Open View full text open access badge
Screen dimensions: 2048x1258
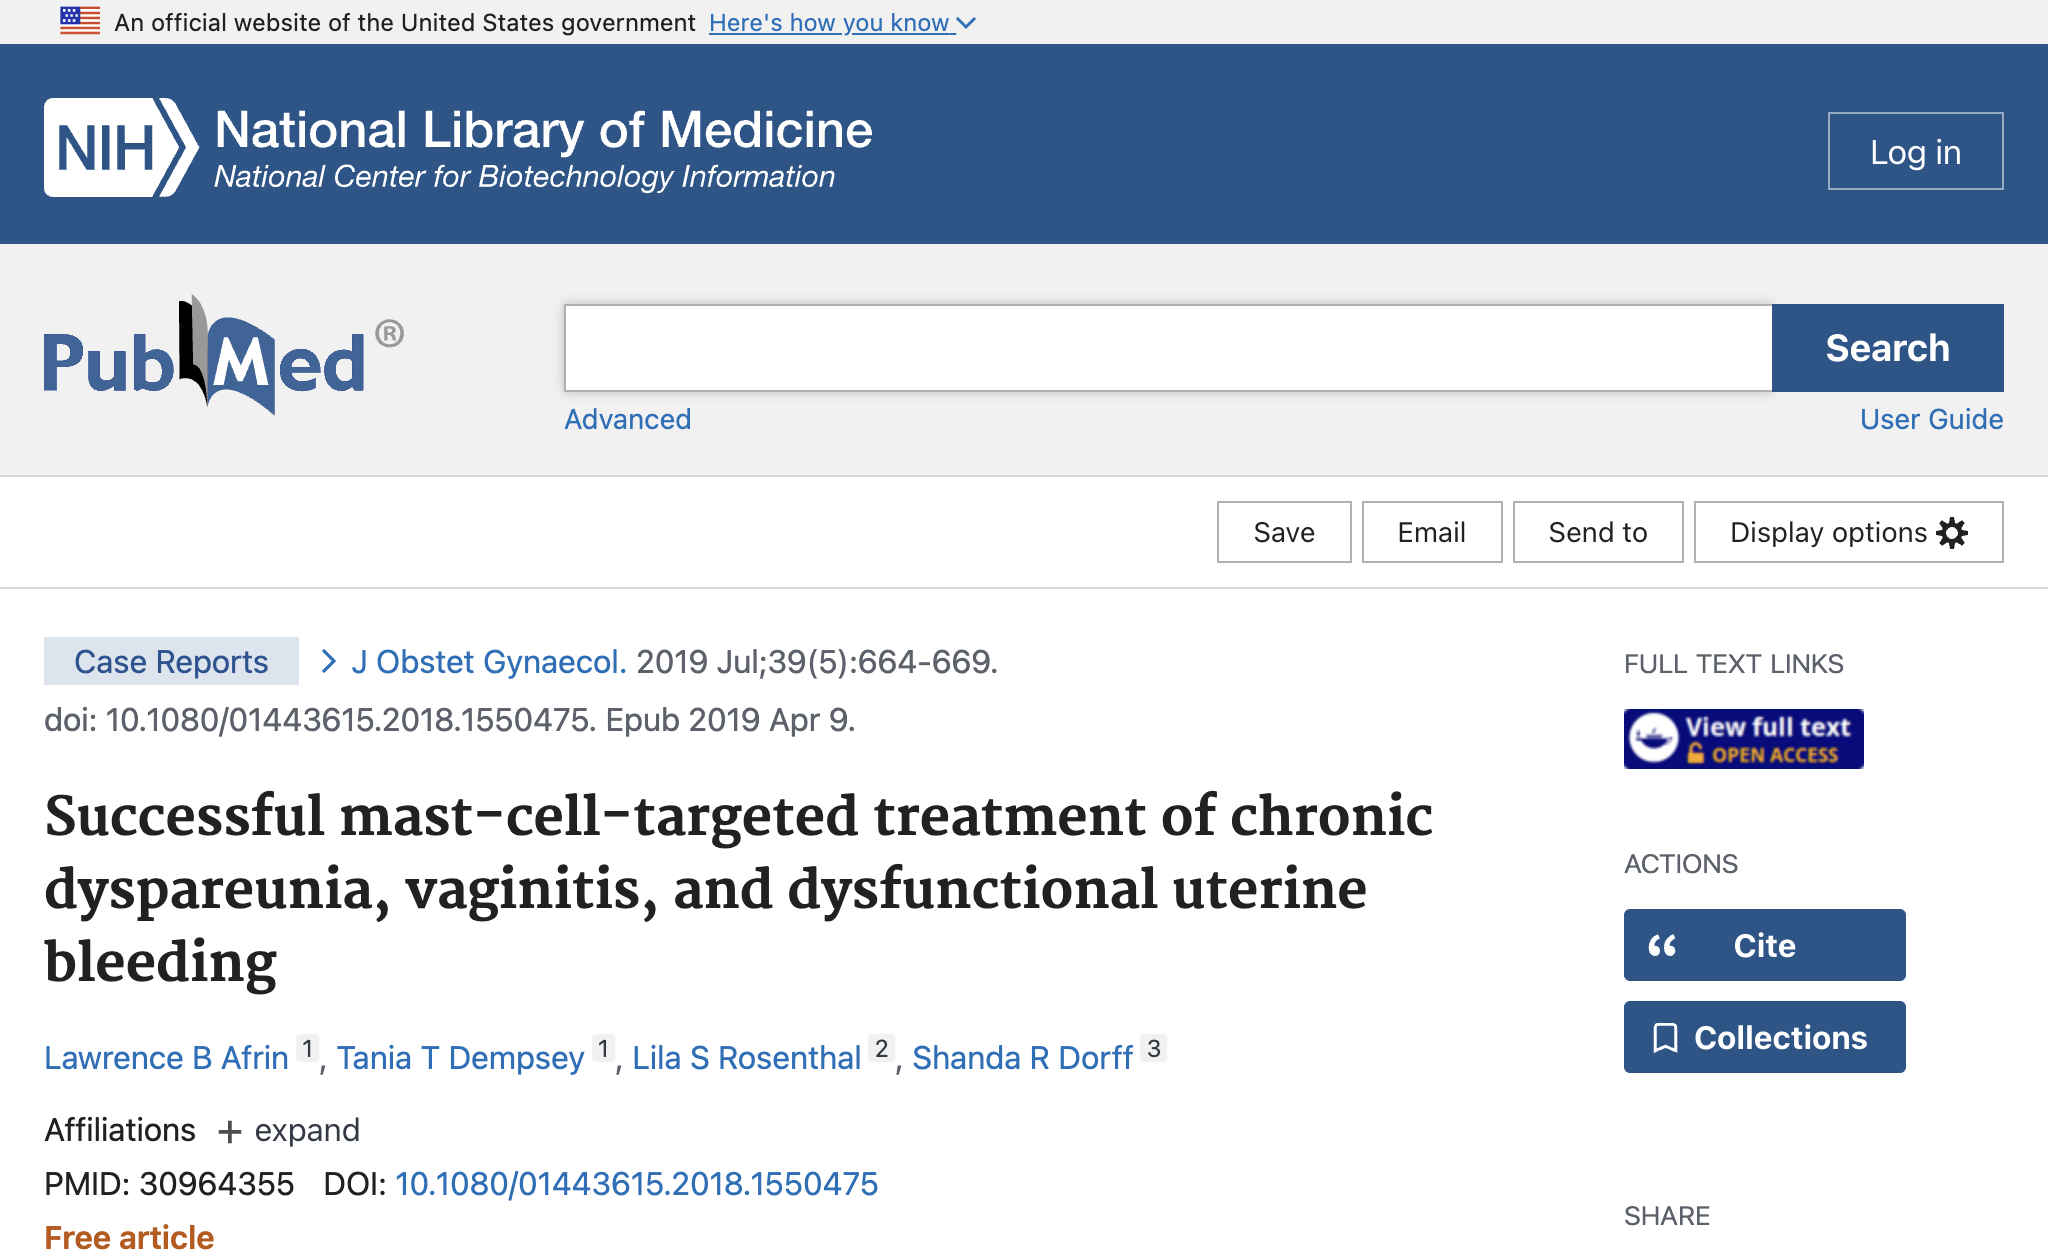1743,739
